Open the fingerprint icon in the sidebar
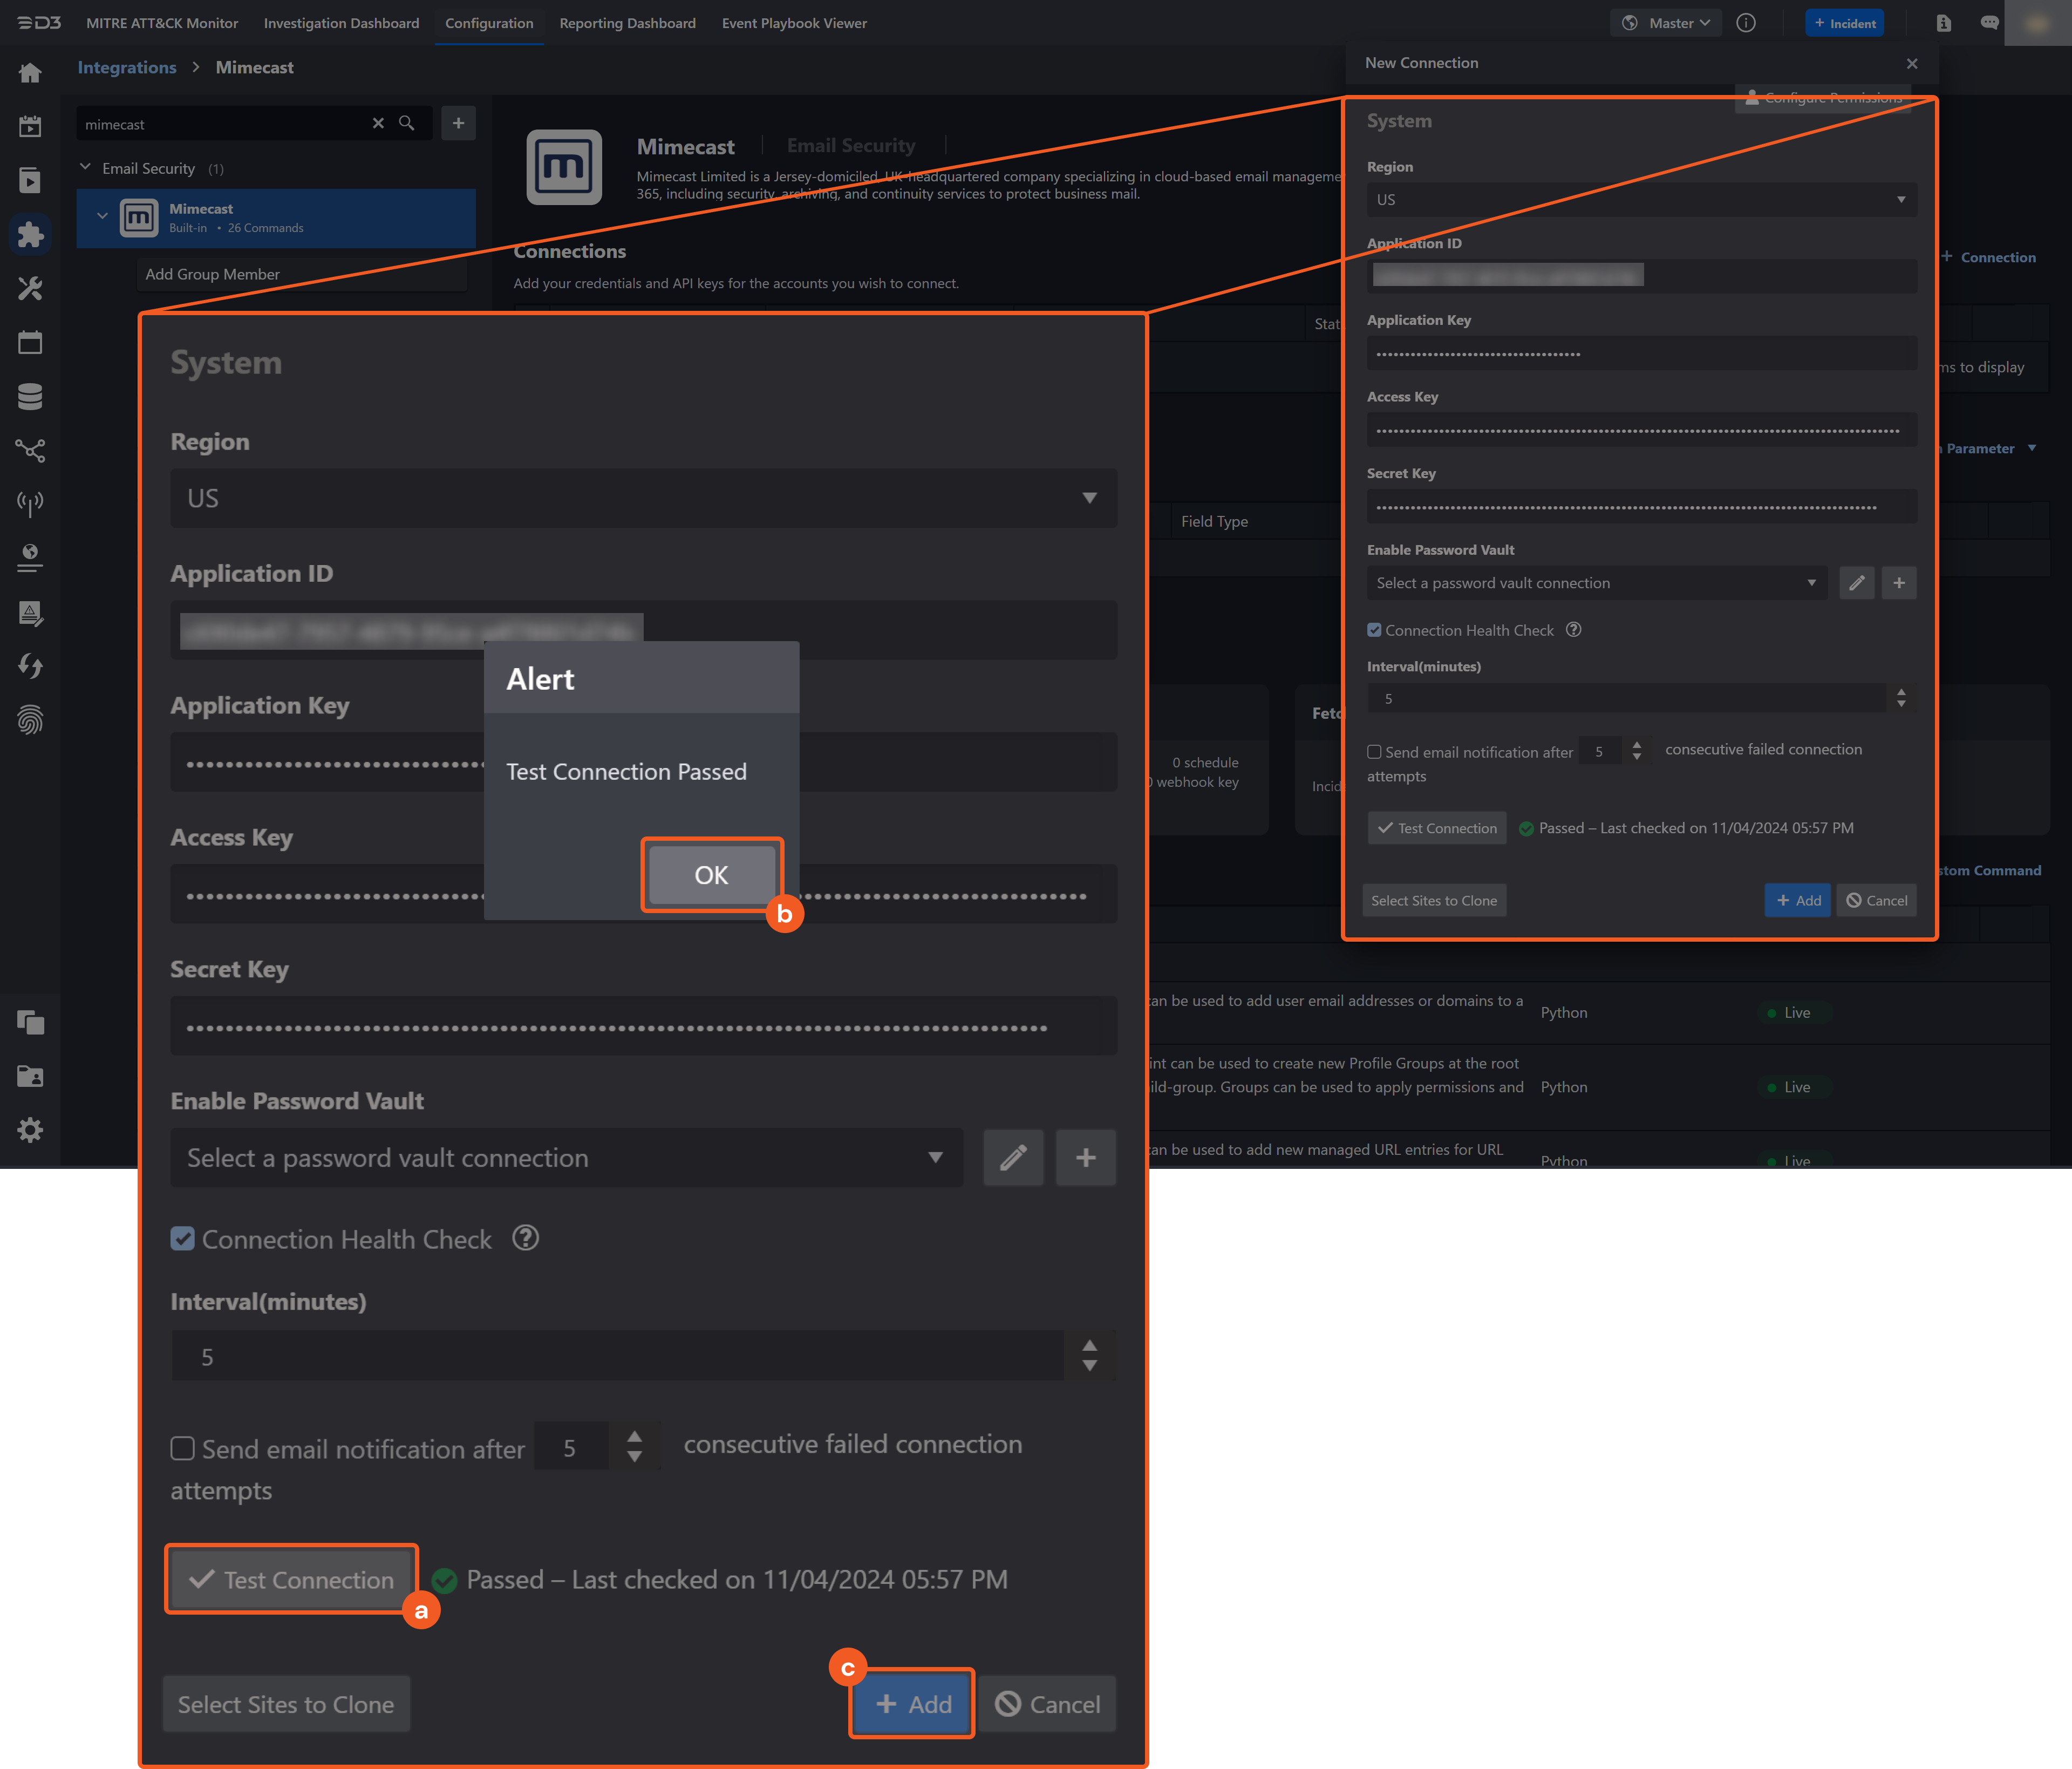This screenshot has width=2072, height=1769. 31,721
